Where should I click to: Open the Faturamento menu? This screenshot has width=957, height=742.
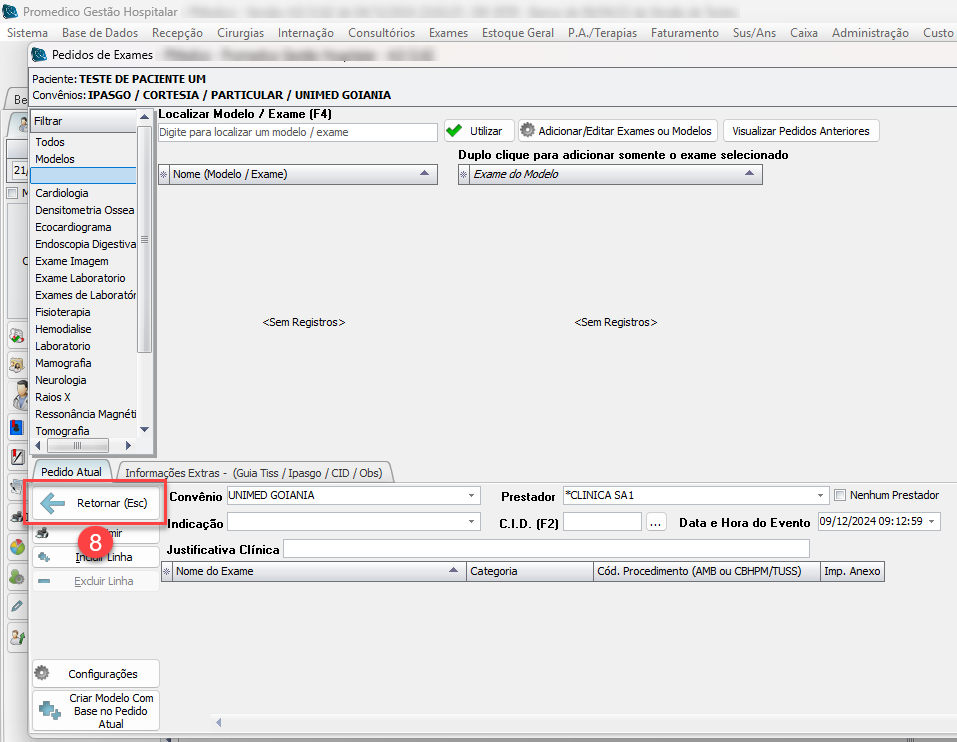tap(684, 33)
